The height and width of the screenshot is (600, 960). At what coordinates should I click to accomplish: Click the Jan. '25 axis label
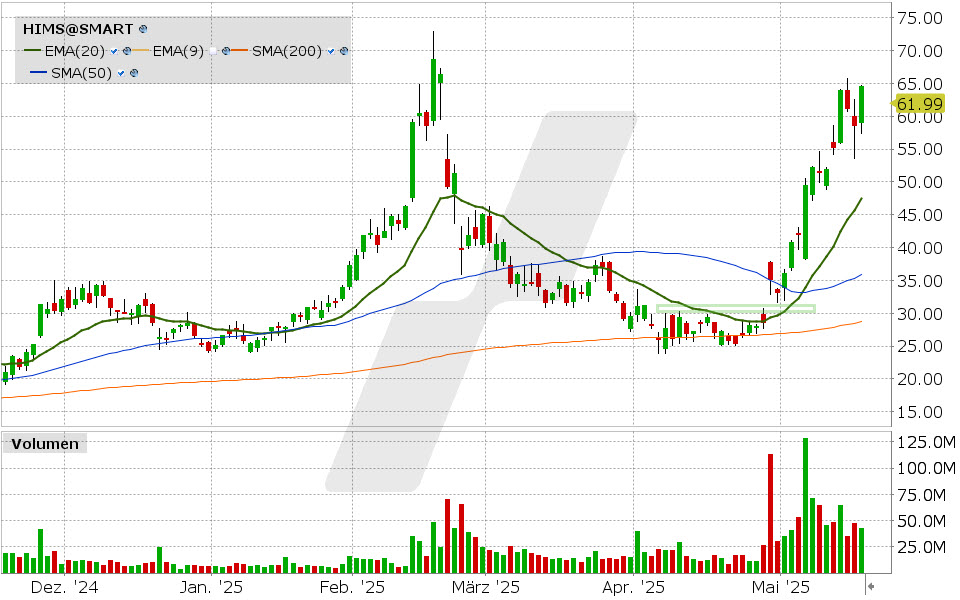tap(211, 587)
